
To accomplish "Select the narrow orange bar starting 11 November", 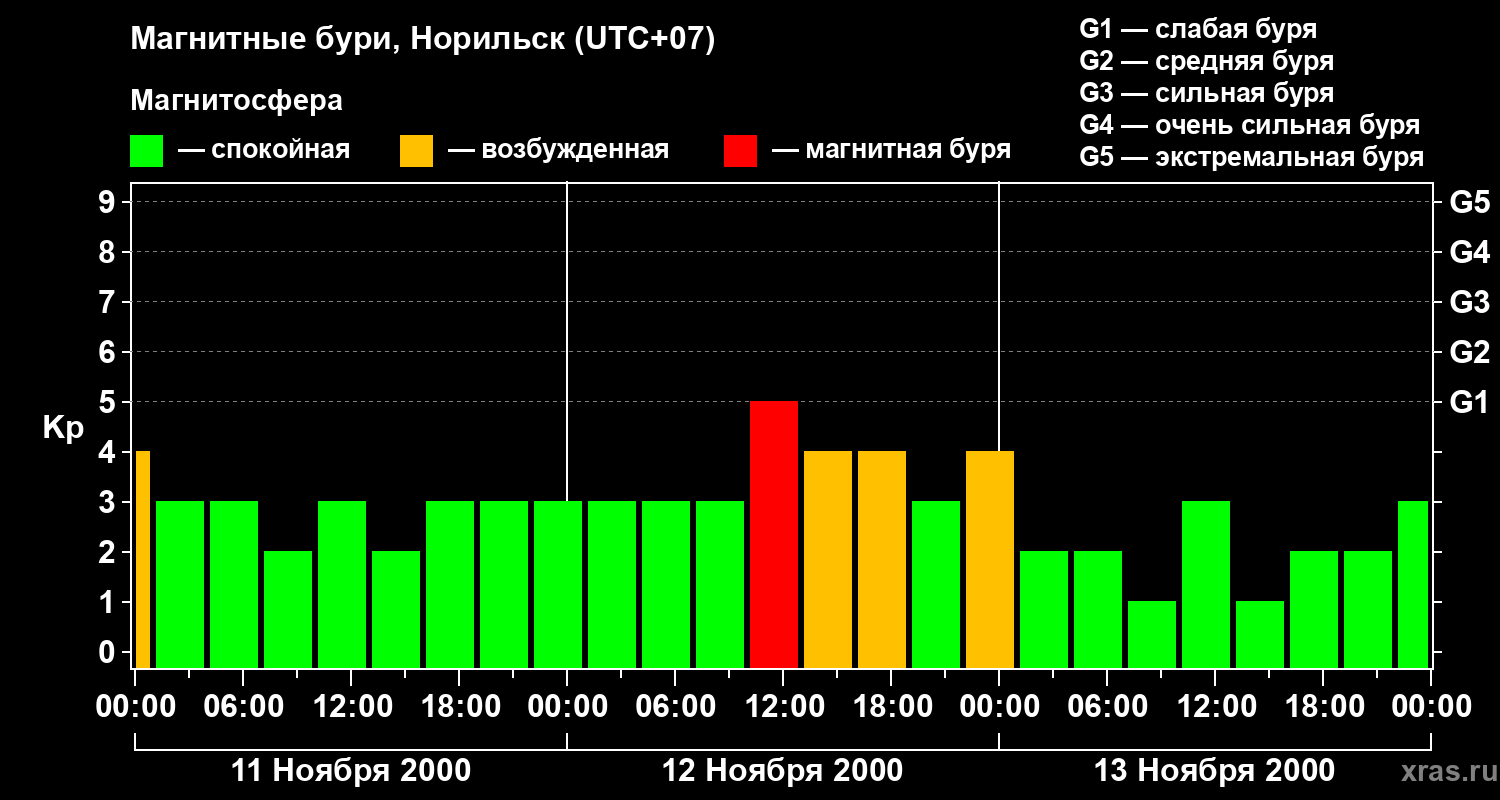I will (x=143, y=559).
